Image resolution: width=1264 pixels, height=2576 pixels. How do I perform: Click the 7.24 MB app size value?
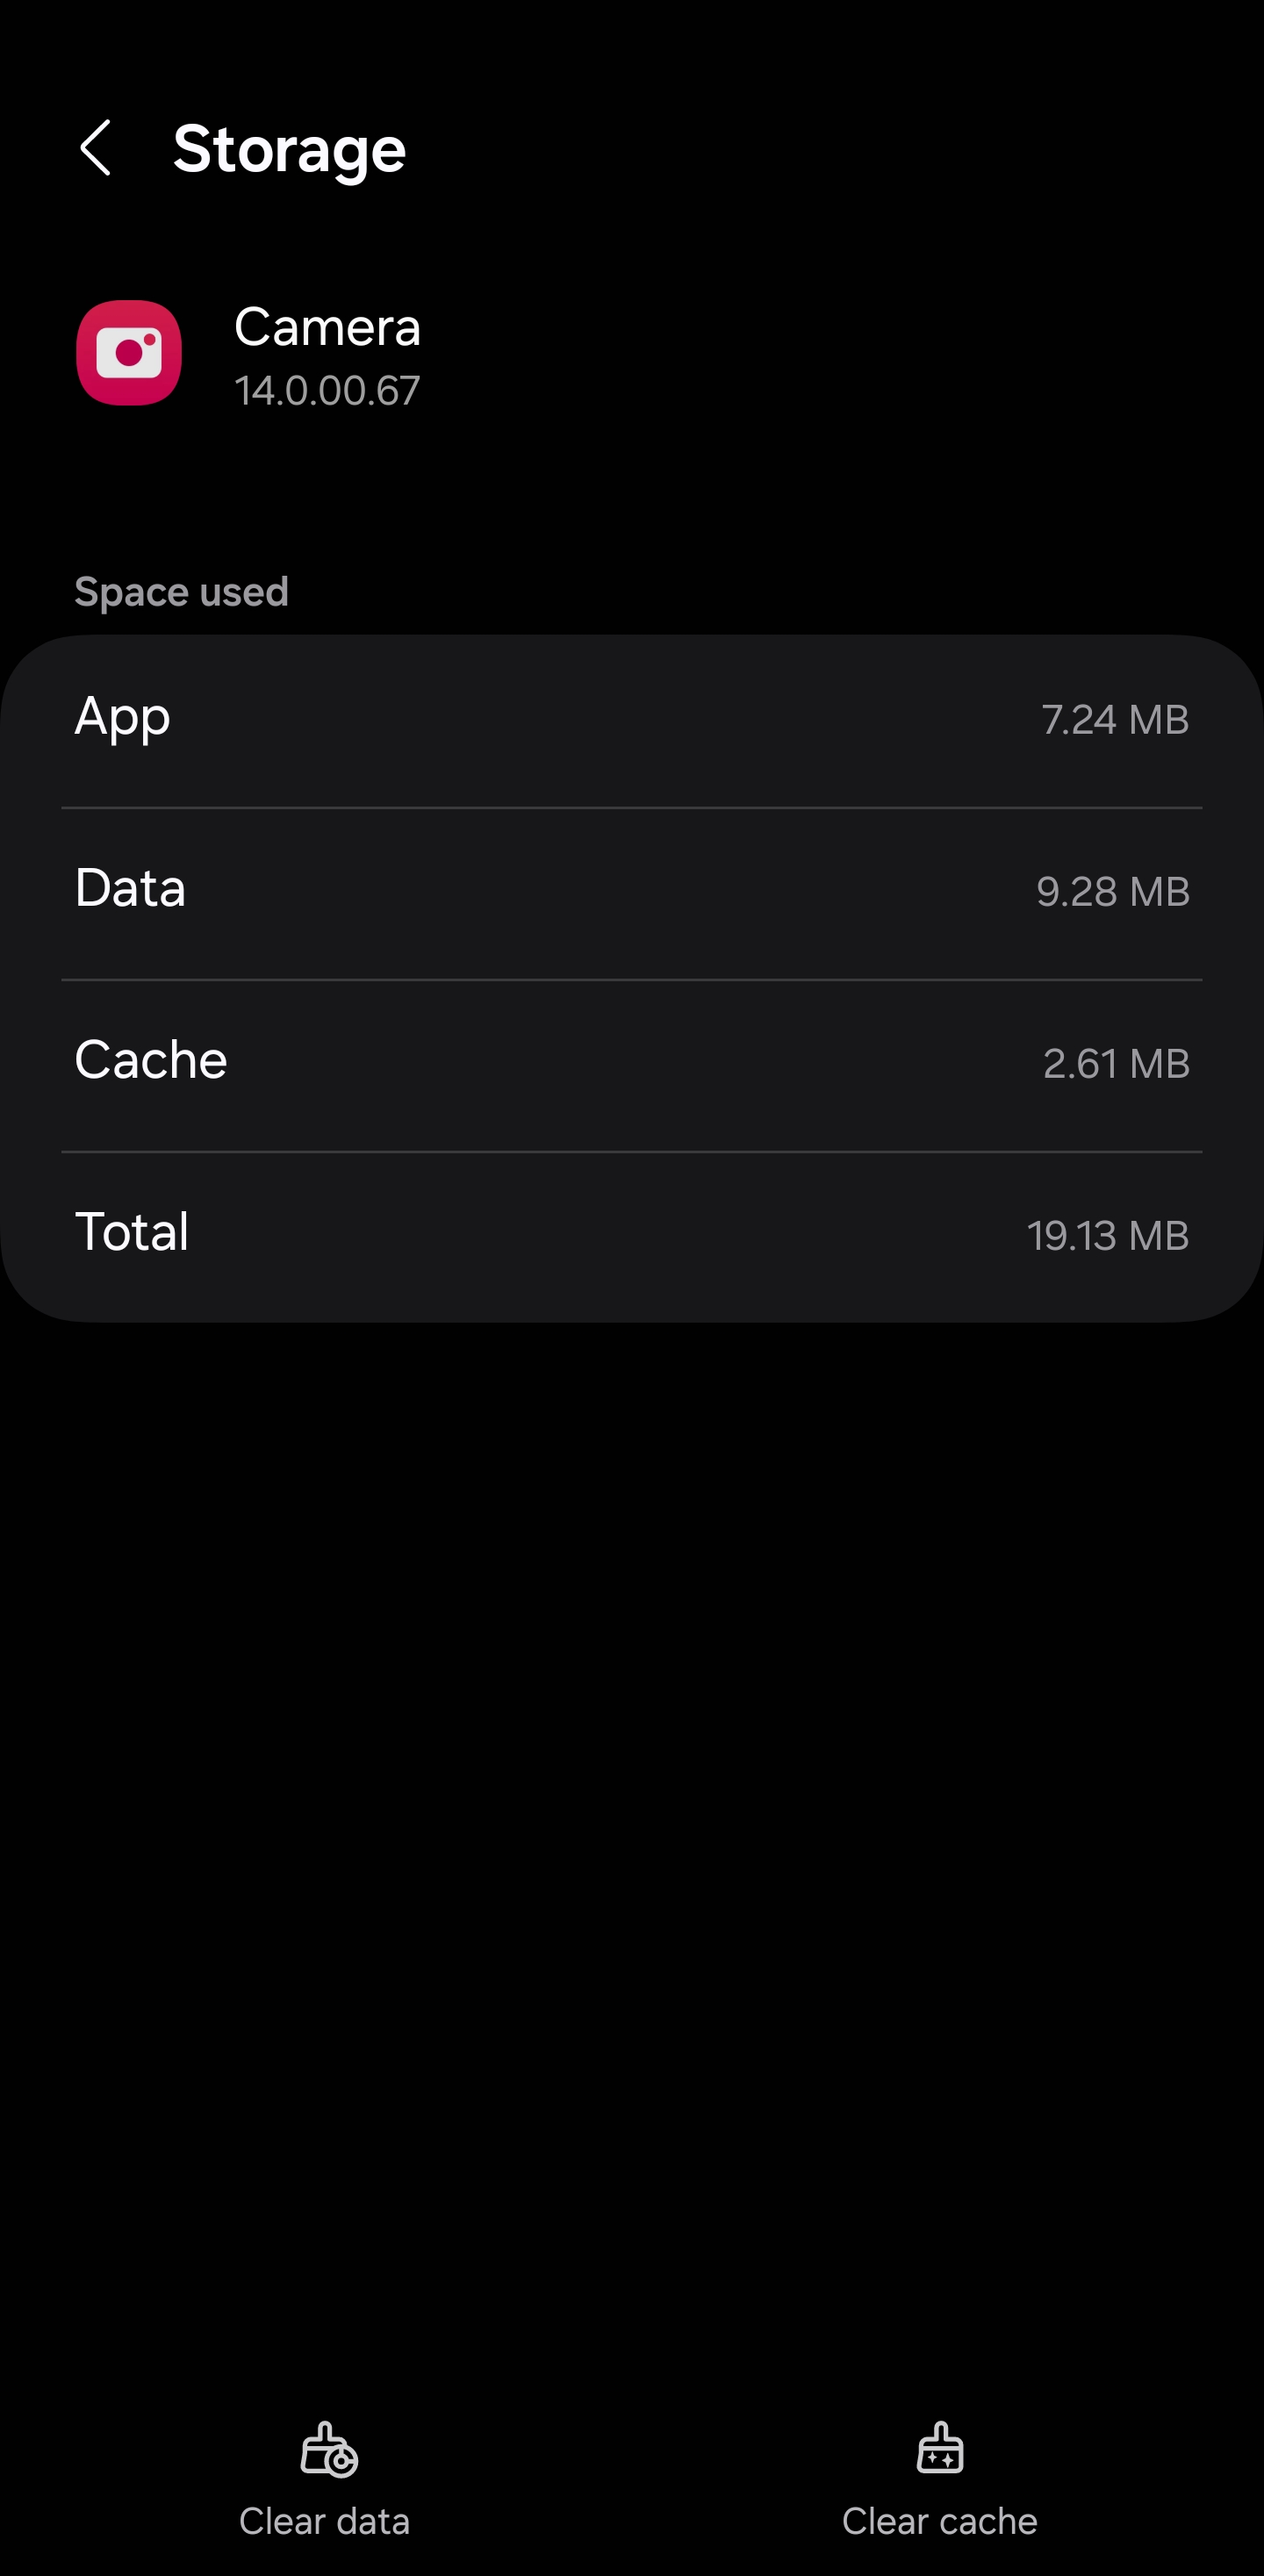point(1115,720)
